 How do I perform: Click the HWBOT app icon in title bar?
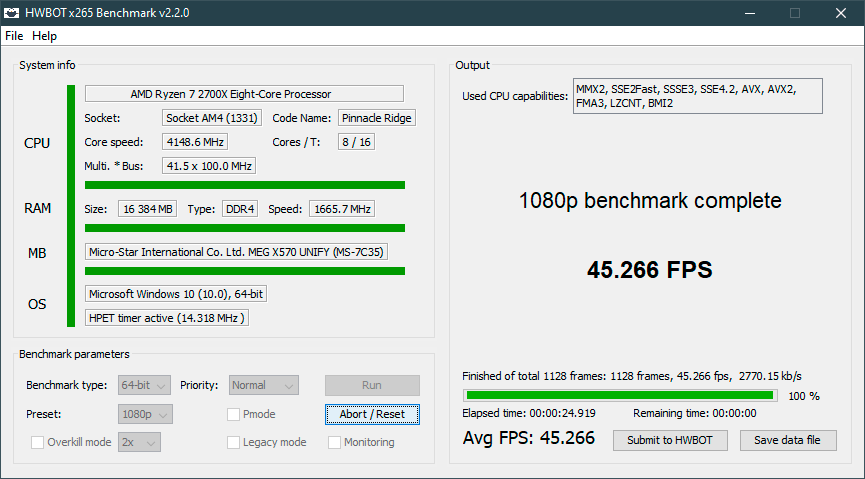(x=12, y=12)
